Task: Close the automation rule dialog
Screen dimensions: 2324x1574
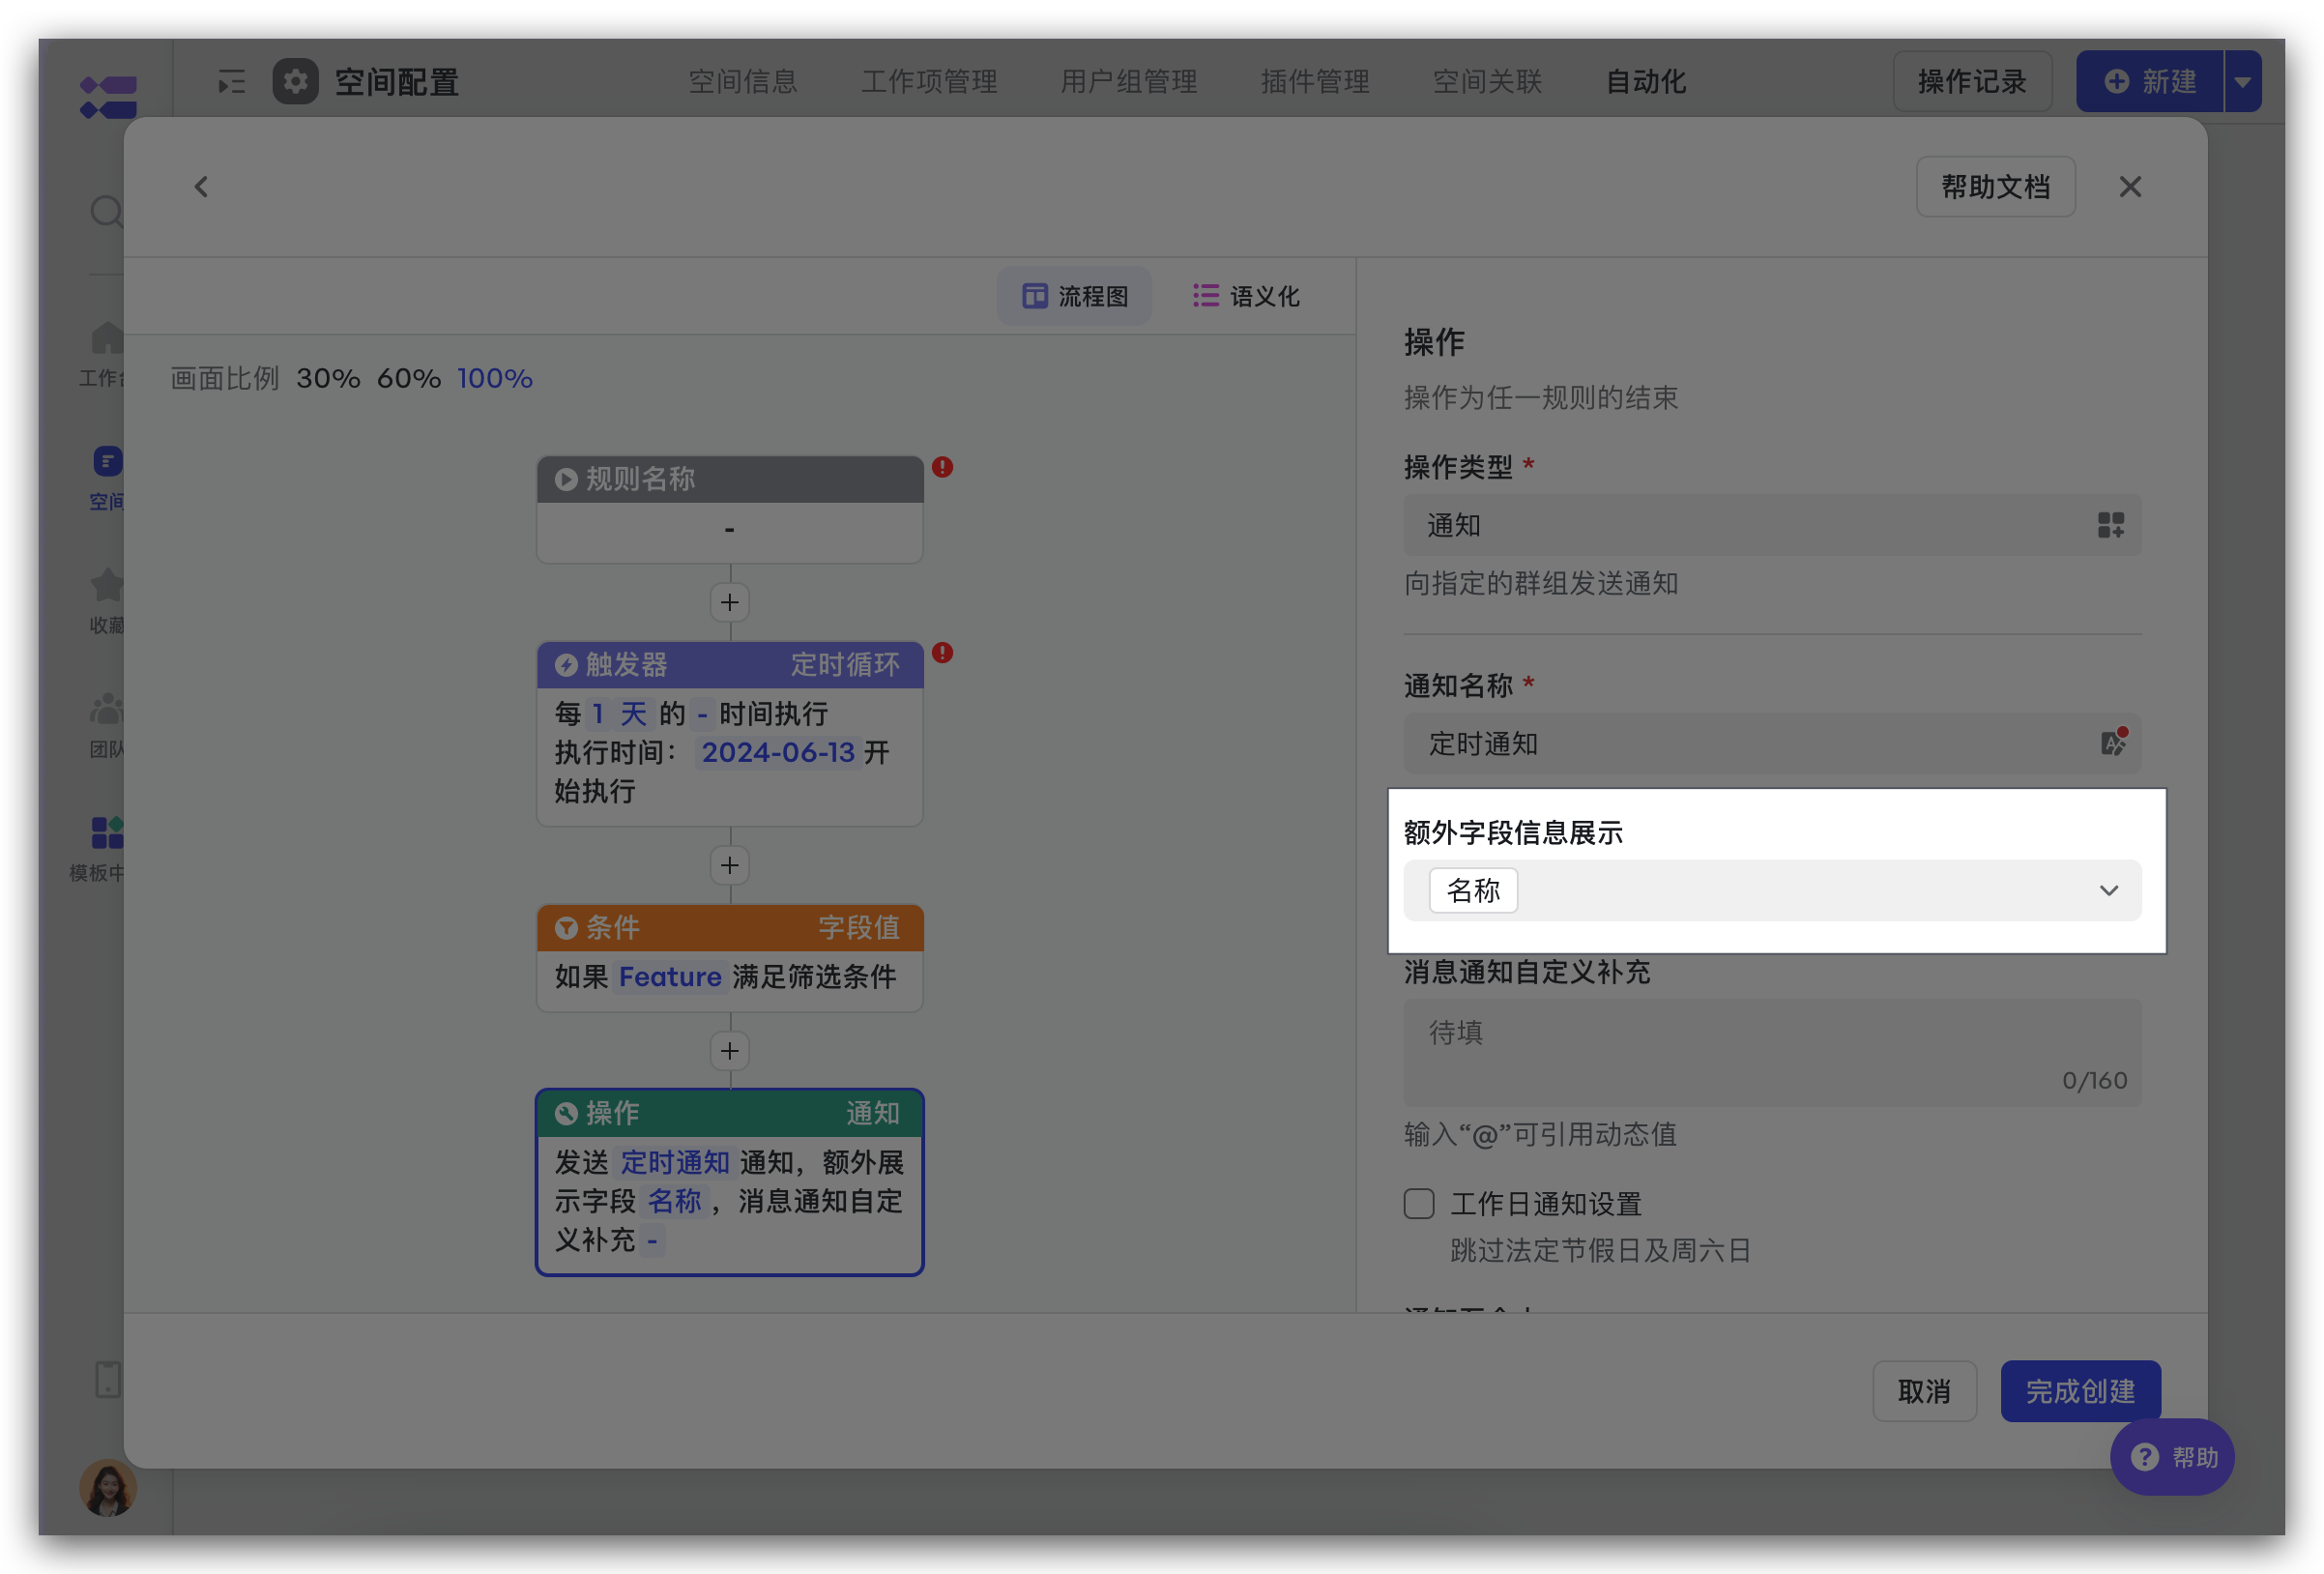Action: [2130, 187]
